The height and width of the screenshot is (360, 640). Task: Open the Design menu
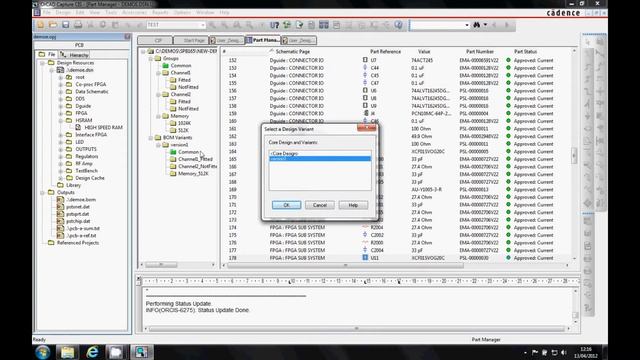pos(63,13)
